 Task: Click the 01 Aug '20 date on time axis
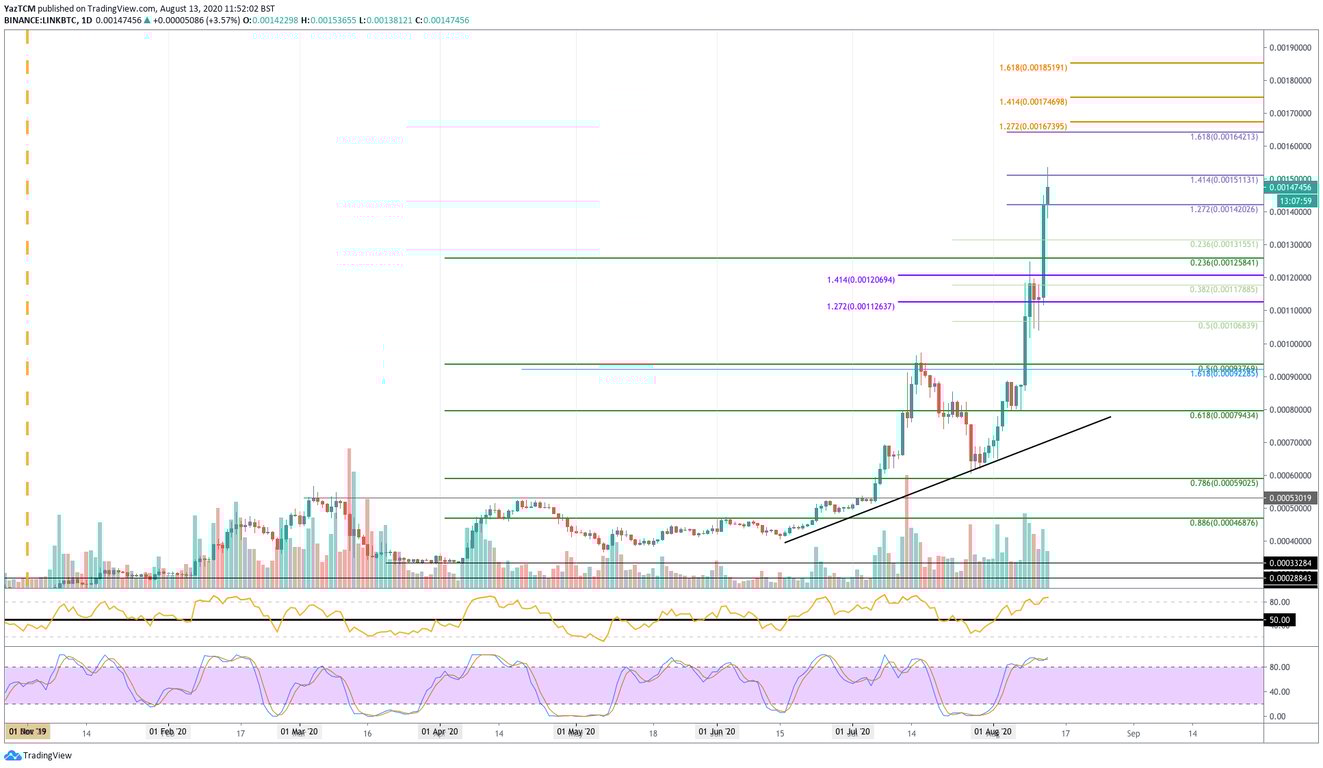point(994,731)
